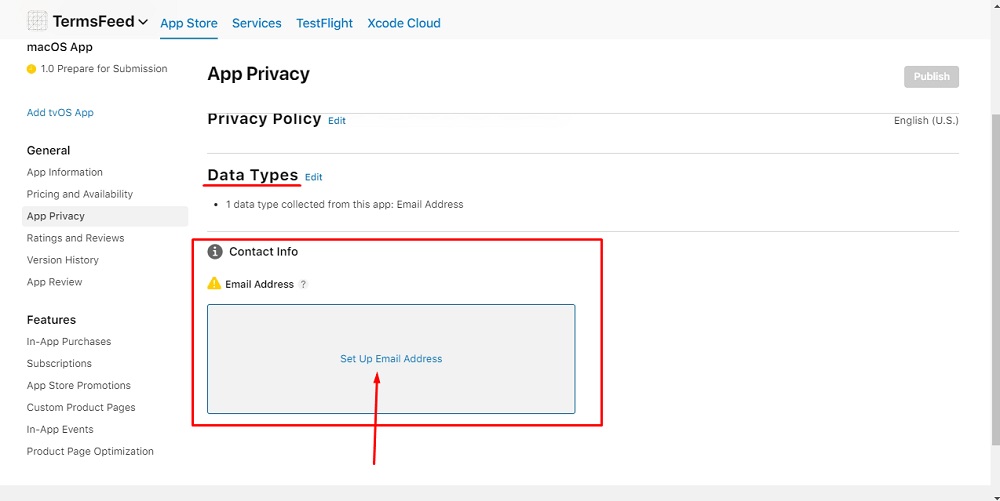1000x501 pixels.
Task: Click the Contact Info information icon
Action: pos(215,252)
